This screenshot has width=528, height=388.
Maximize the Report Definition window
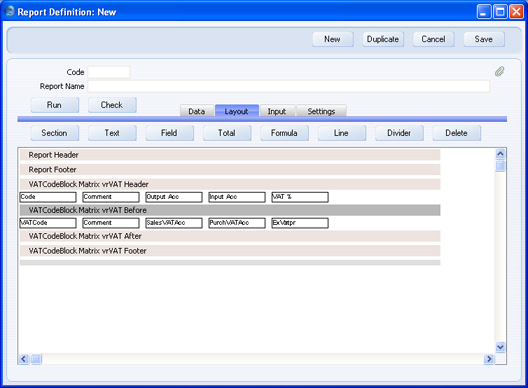tap(500, 12)
